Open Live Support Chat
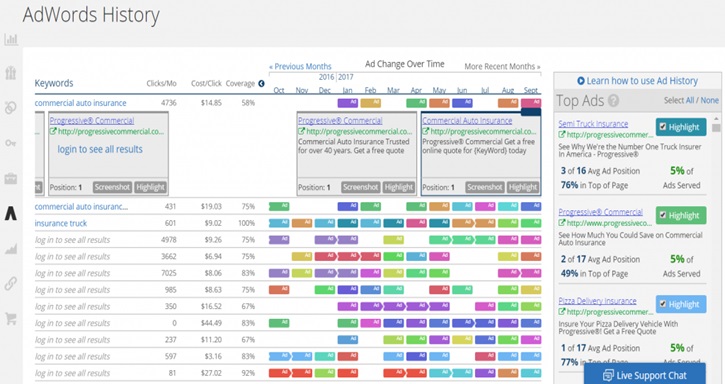This screenshot has width=725, height=384. tap(645, 375)
